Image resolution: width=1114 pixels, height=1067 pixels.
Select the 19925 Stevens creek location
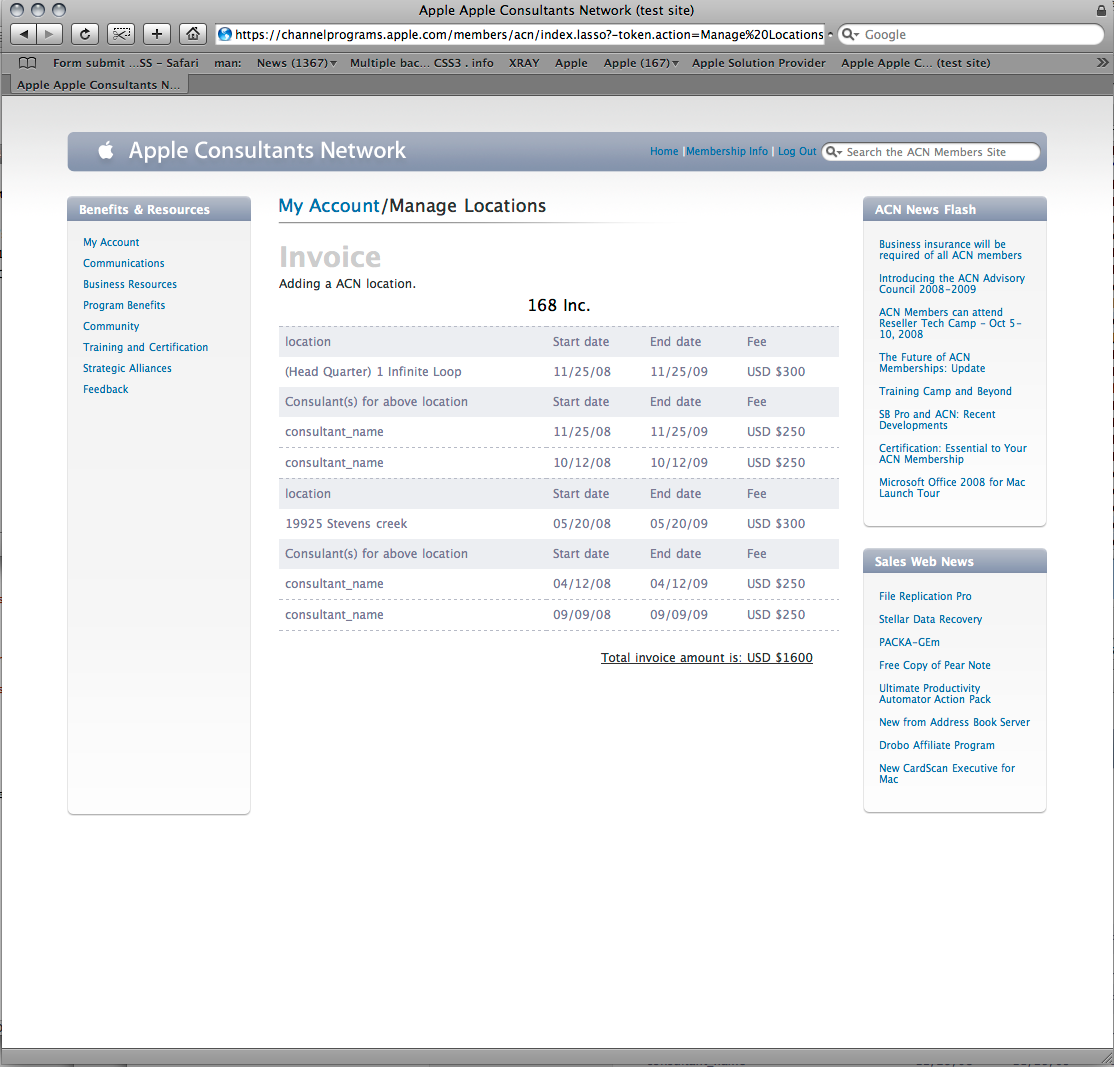pos(346,524)
